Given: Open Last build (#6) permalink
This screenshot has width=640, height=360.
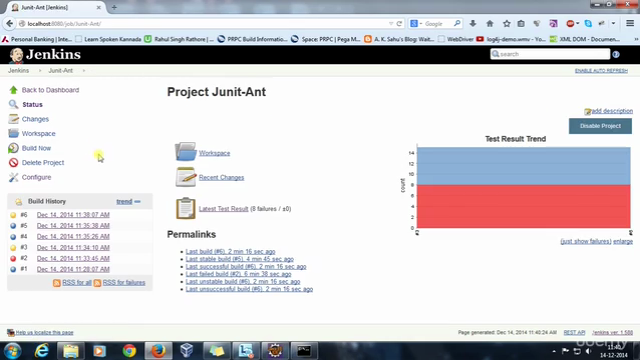Looking at the screenshot, I should tap(230, 251).
